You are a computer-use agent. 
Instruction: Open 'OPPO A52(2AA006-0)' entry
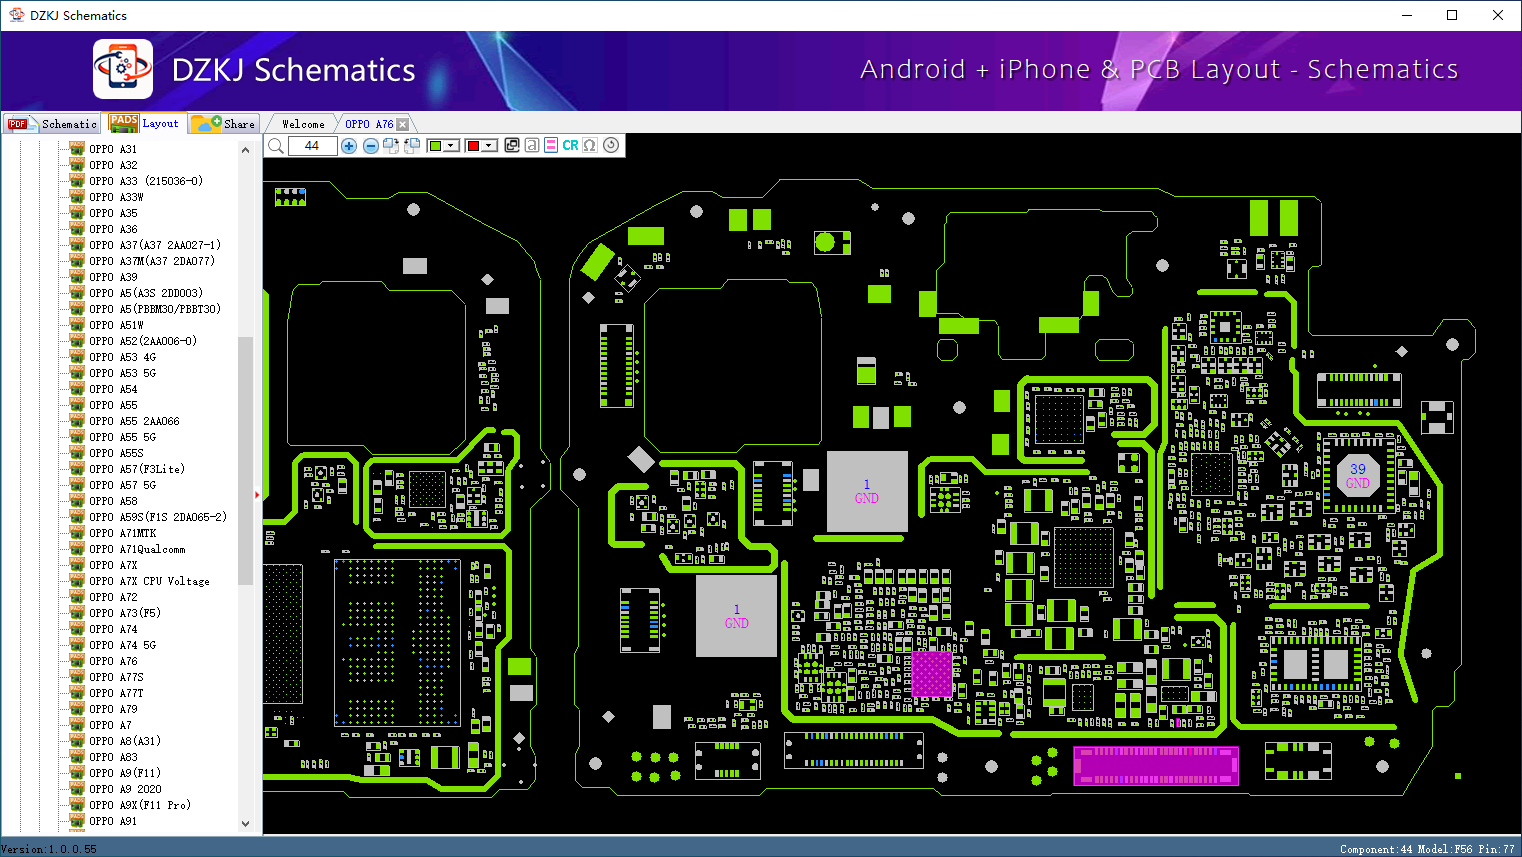[x=143, y=341]
